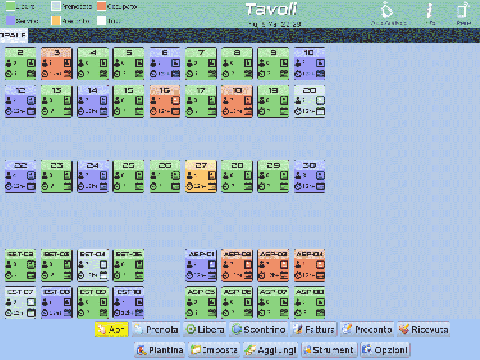Viewport: 480px width, 360px height.
Task: Click the Aggiungi button
Action: pyautogui.click(x=270, y=350)
